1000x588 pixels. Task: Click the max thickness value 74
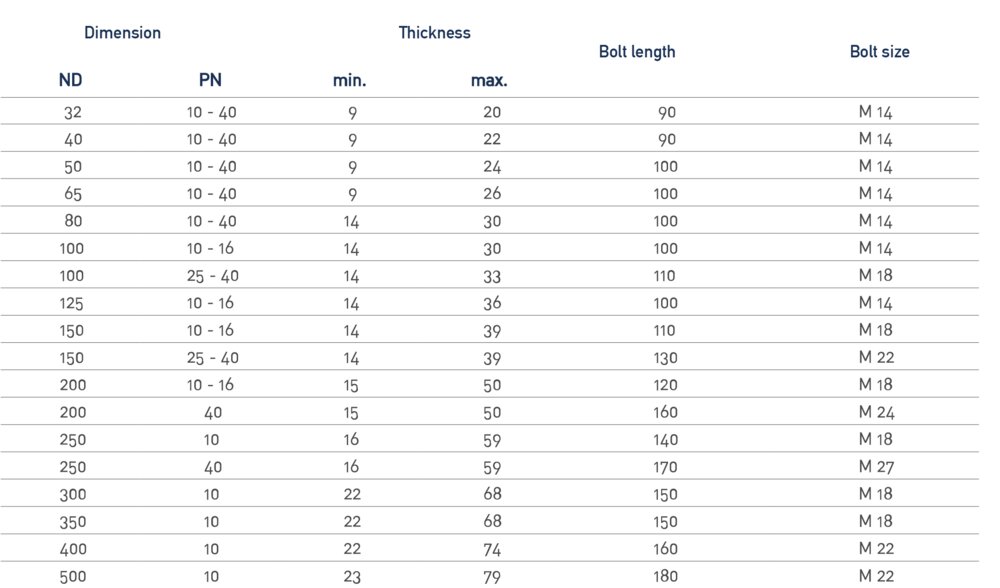[492, 549]
